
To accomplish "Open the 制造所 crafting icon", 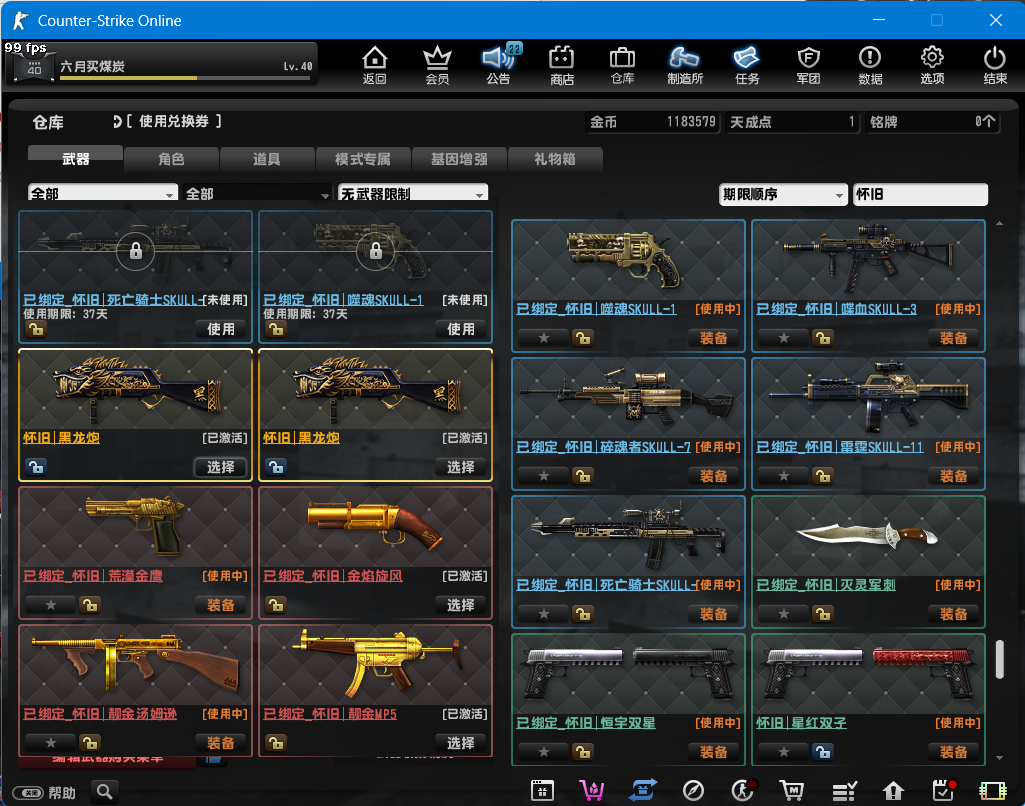I will click(684, 65).
